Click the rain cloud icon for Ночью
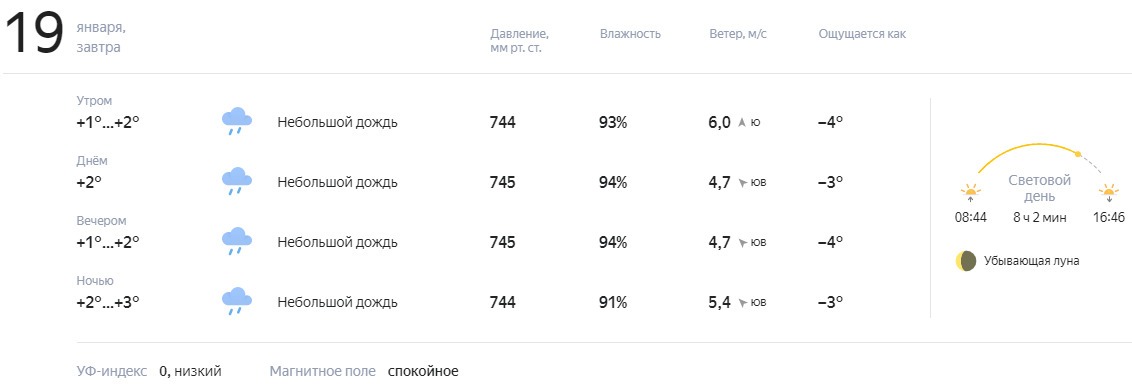The width and height of the screenshot is (1132, 388). pos(236,301)
